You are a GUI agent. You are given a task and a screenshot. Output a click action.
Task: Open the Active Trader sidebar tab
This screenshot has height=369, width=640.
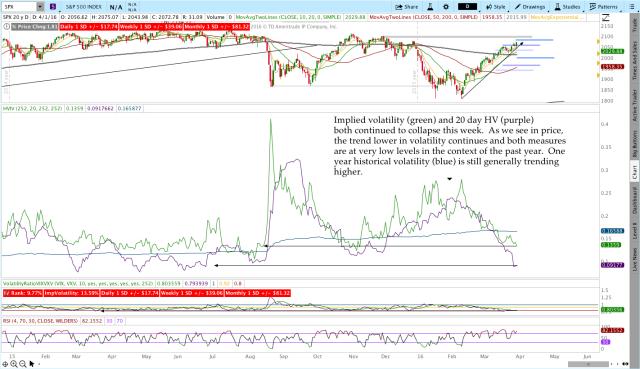635,105
